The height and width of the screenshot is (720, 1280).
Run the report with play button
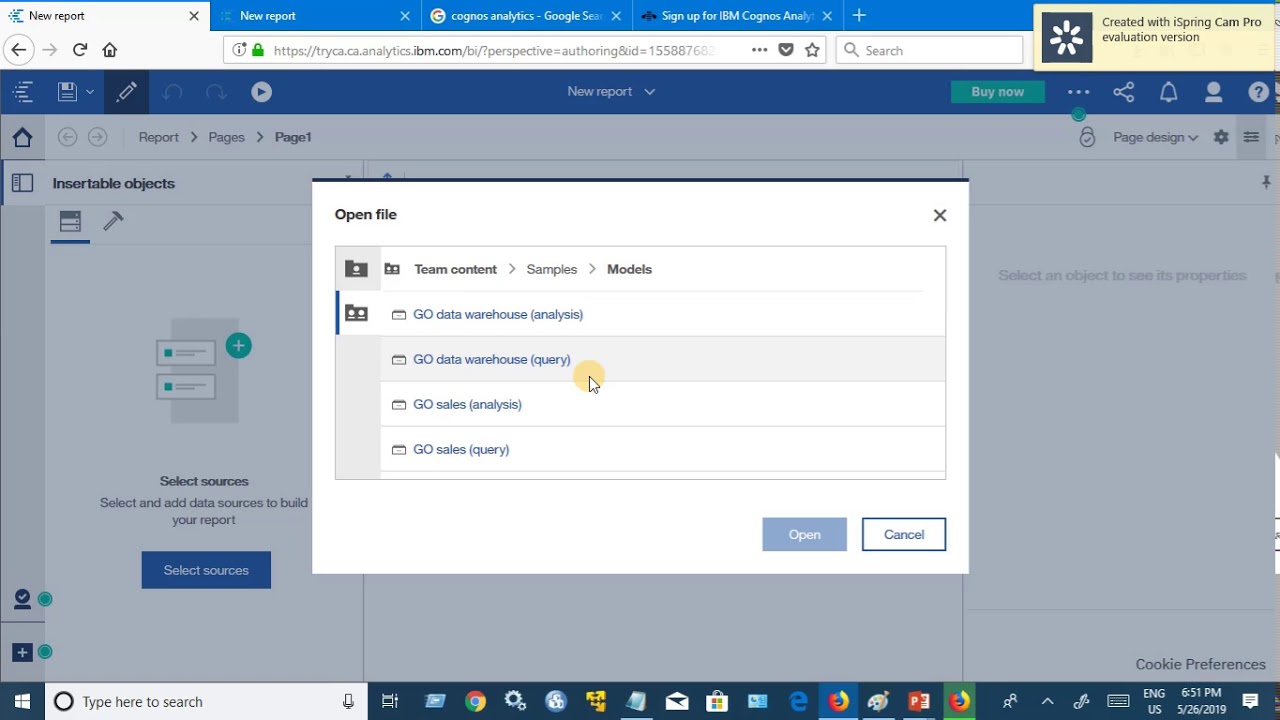[261, 92]
